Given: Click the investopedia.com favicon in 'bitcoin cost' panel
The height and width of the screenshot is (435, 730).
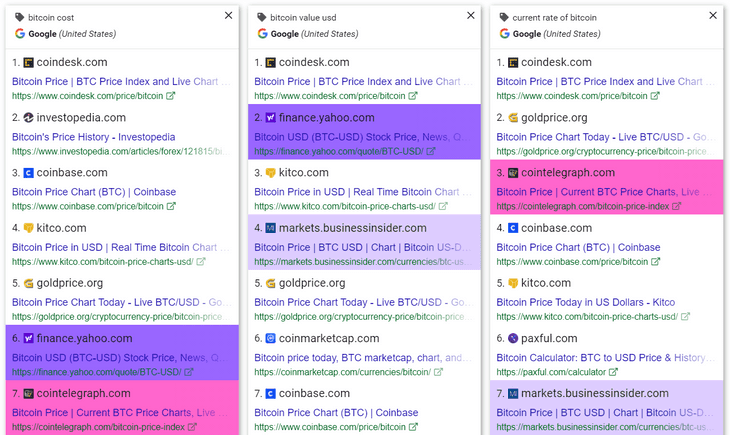Looking at the screenshot, I should (x=28, y=117).
